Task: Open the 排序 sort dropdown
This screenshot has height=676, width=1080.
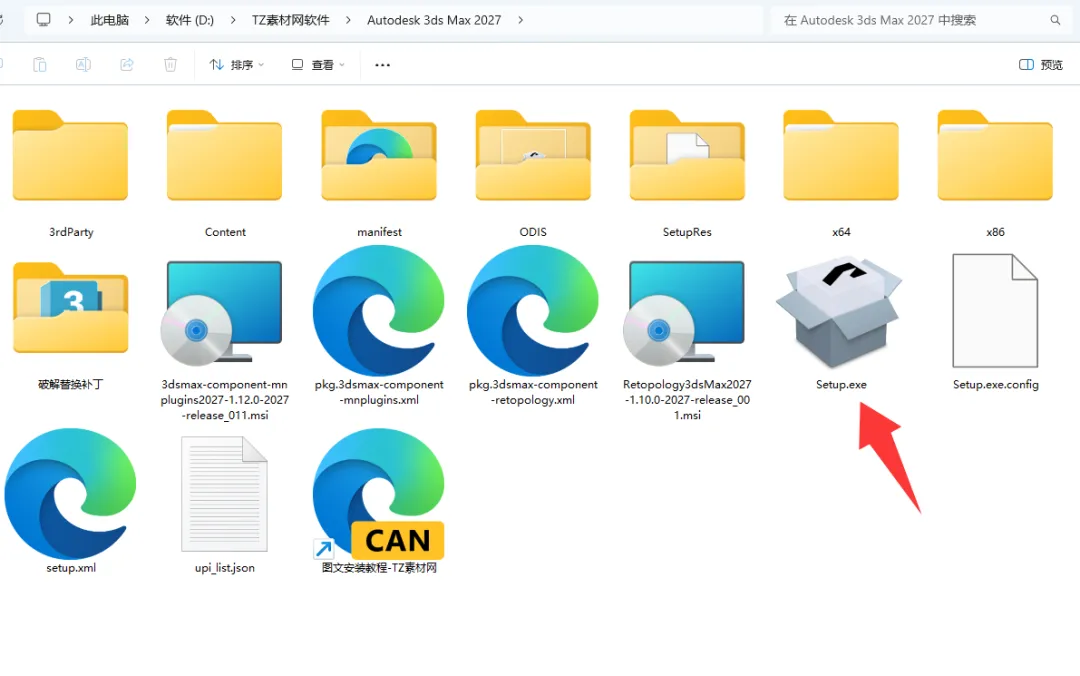Action: coord(237,65)
